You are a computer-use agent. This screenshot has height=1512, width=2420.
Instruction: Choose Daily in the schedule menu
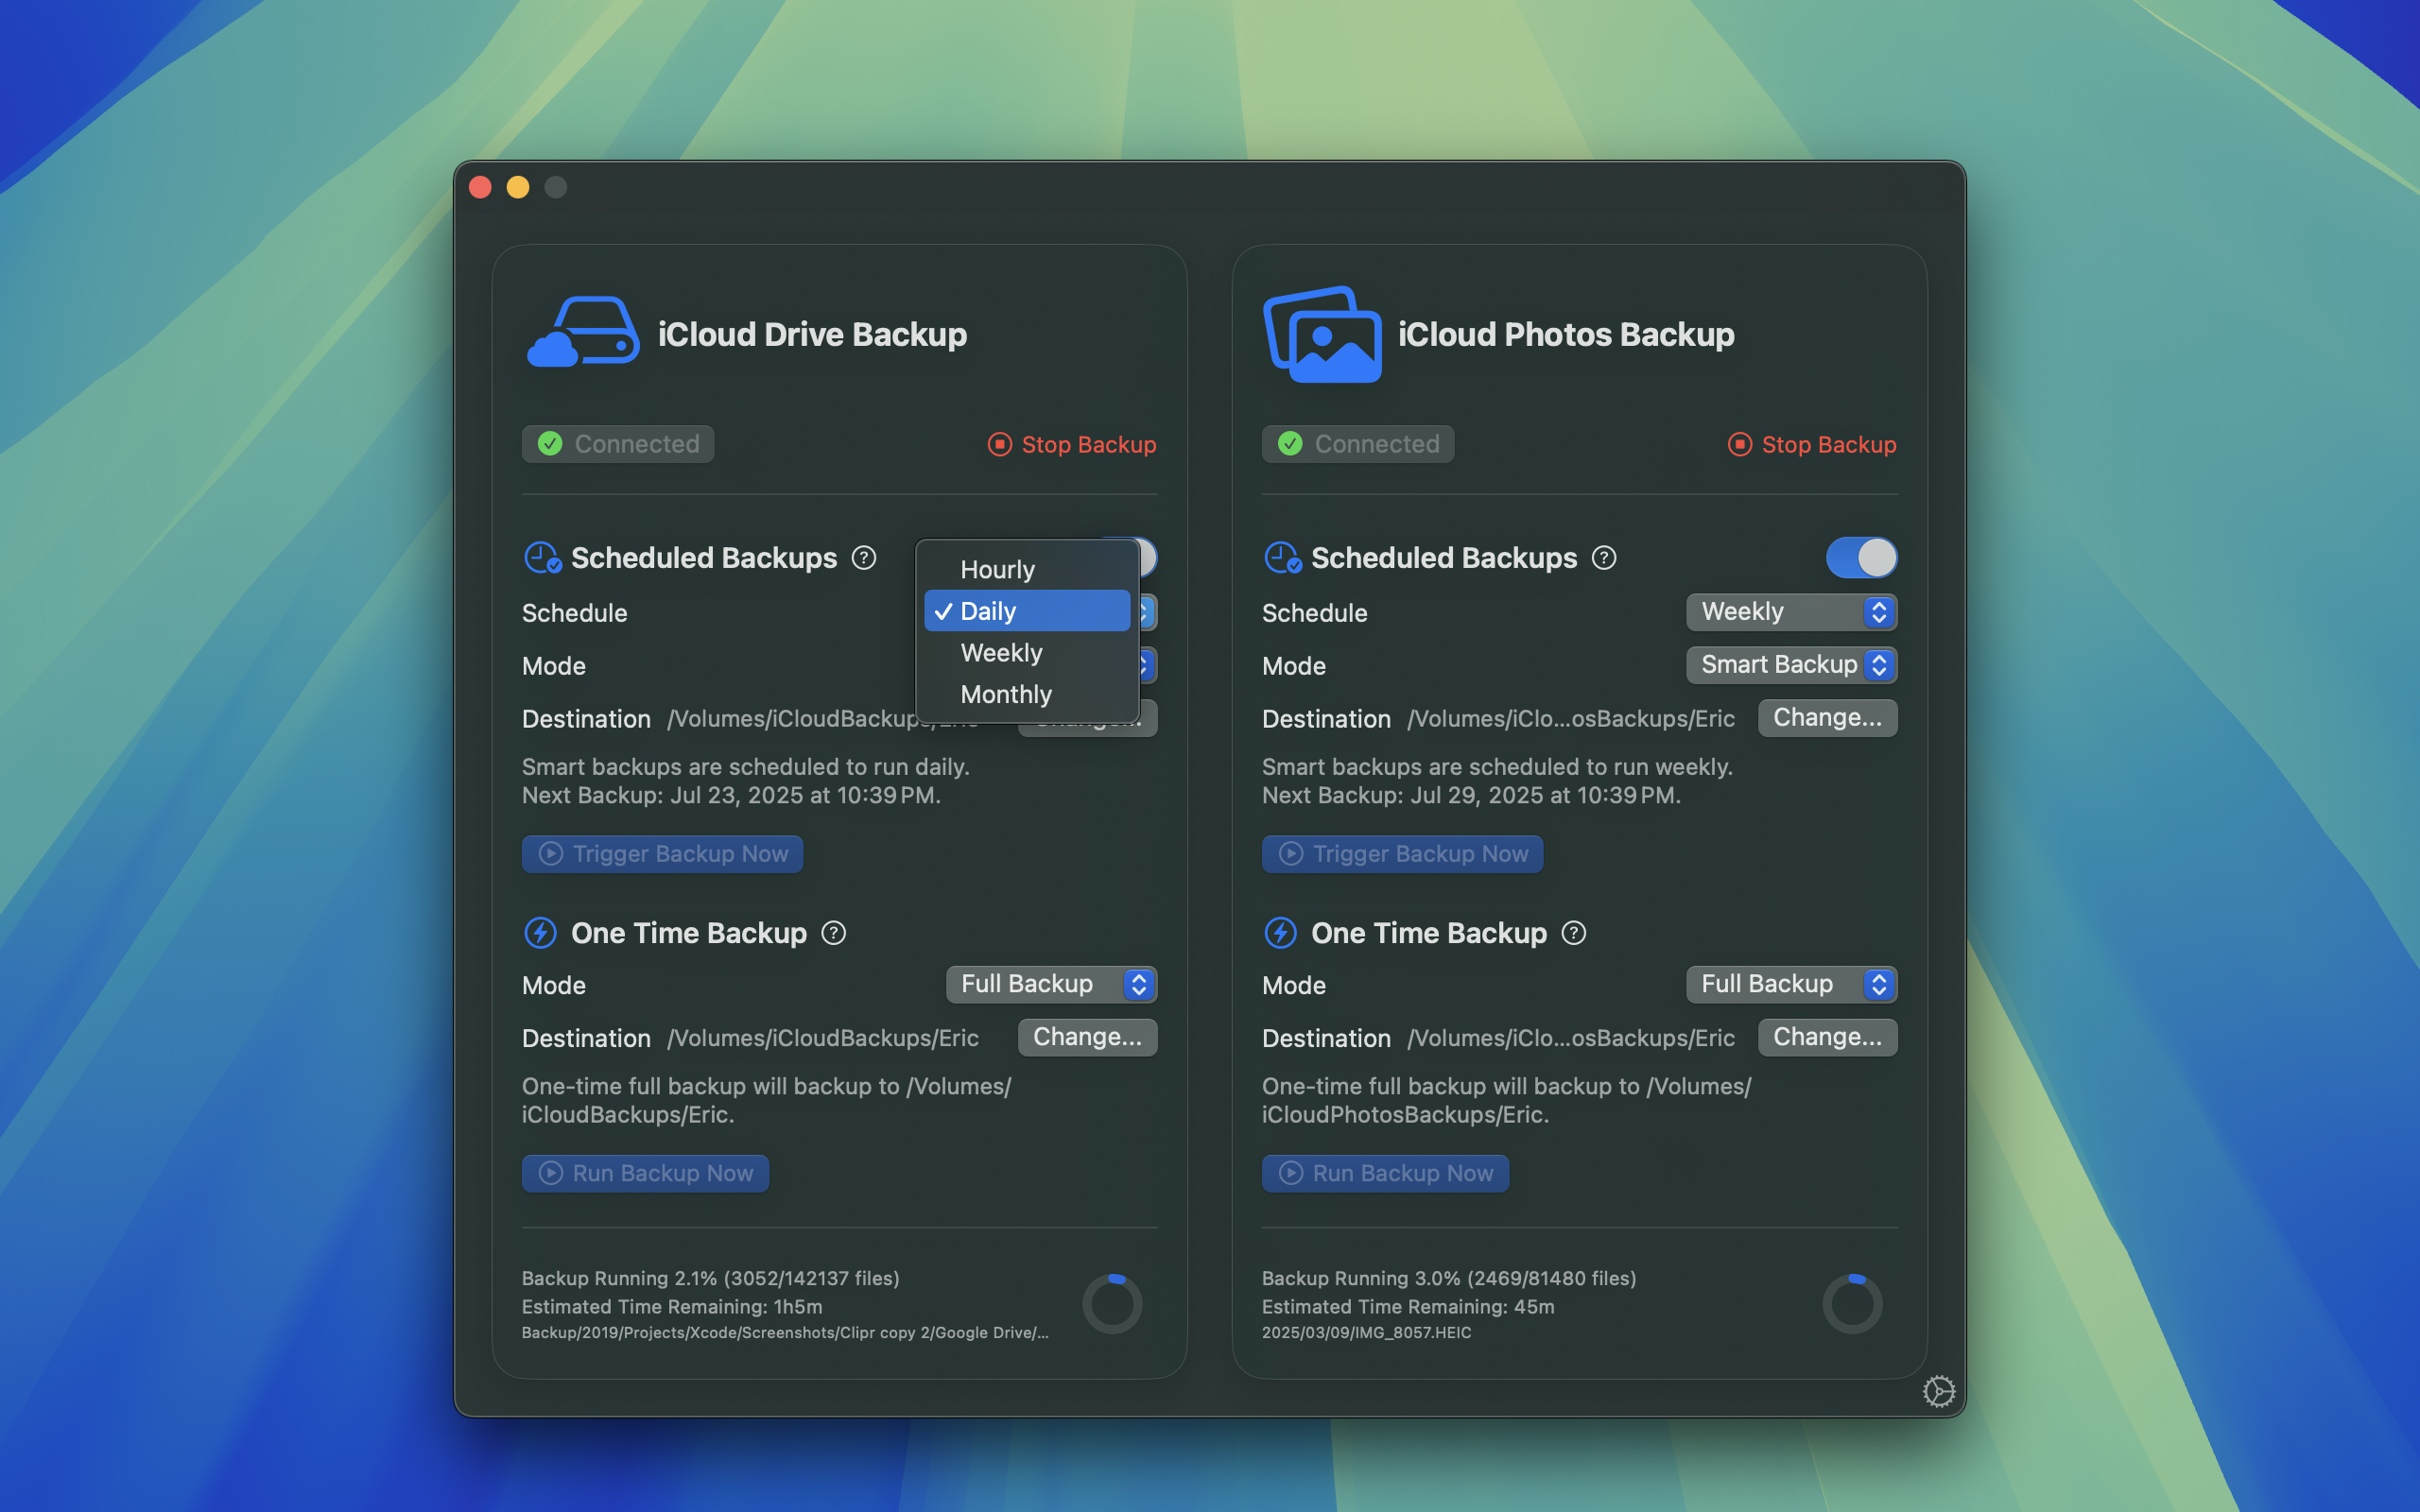[1027, 611]
